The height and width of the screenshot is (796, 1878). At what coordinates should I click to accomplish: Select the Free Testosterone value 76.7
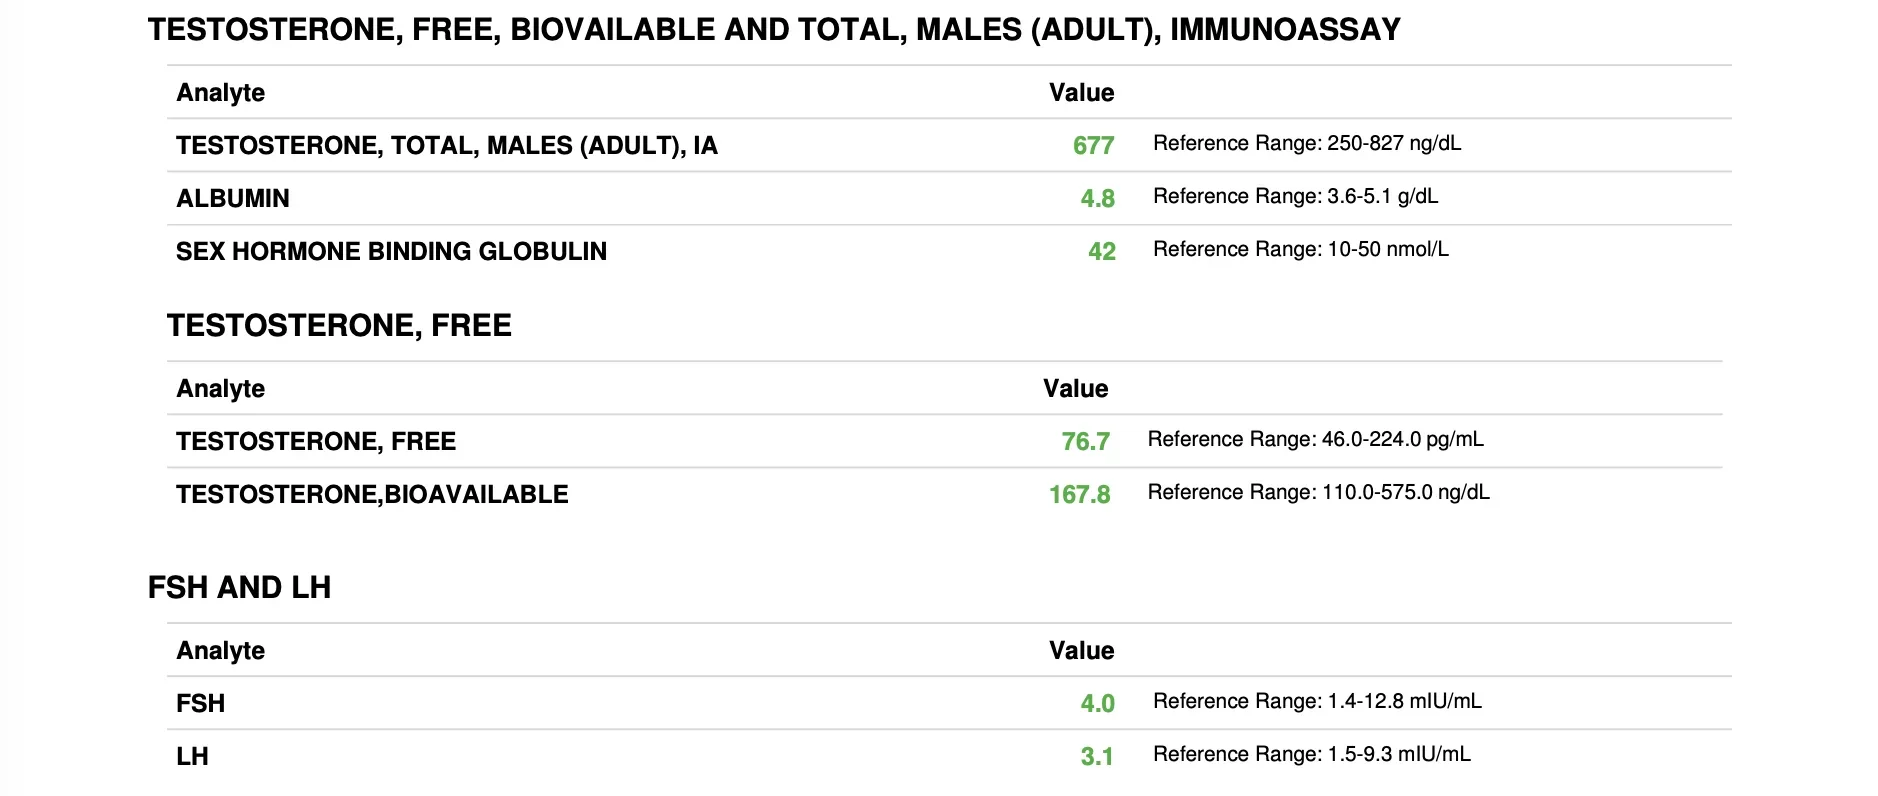[1085, 442]
